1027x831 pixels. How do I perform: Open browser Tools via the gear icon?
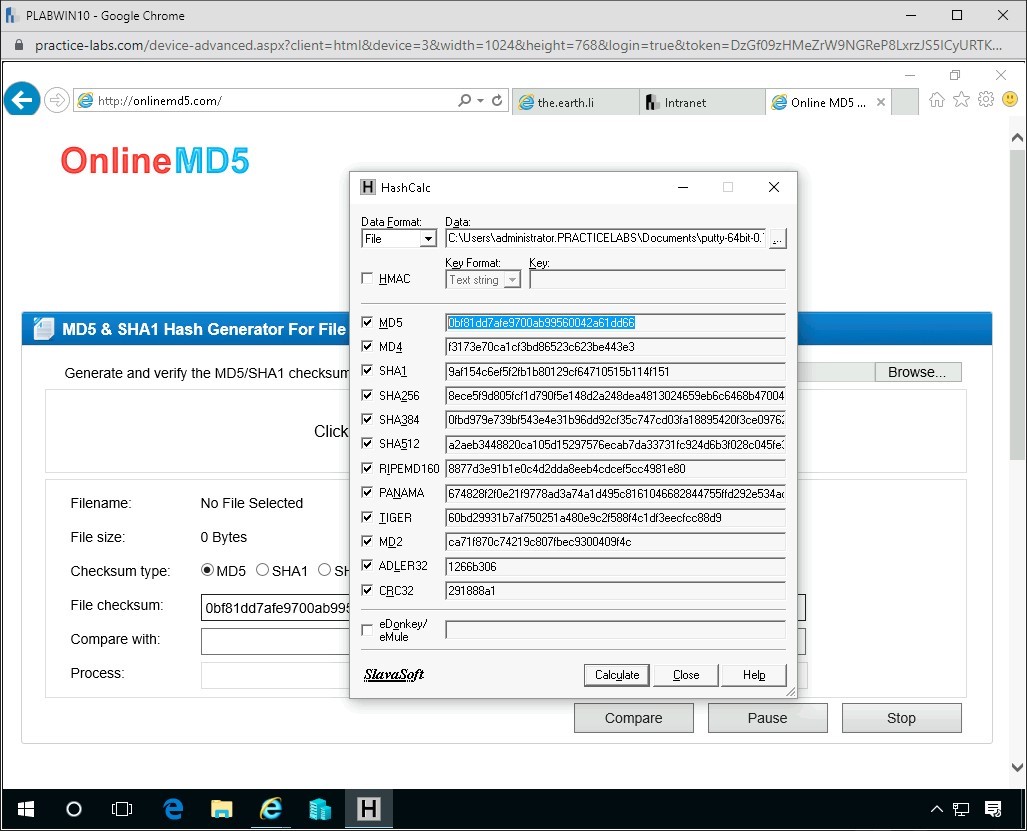click(x=985, y=99)
